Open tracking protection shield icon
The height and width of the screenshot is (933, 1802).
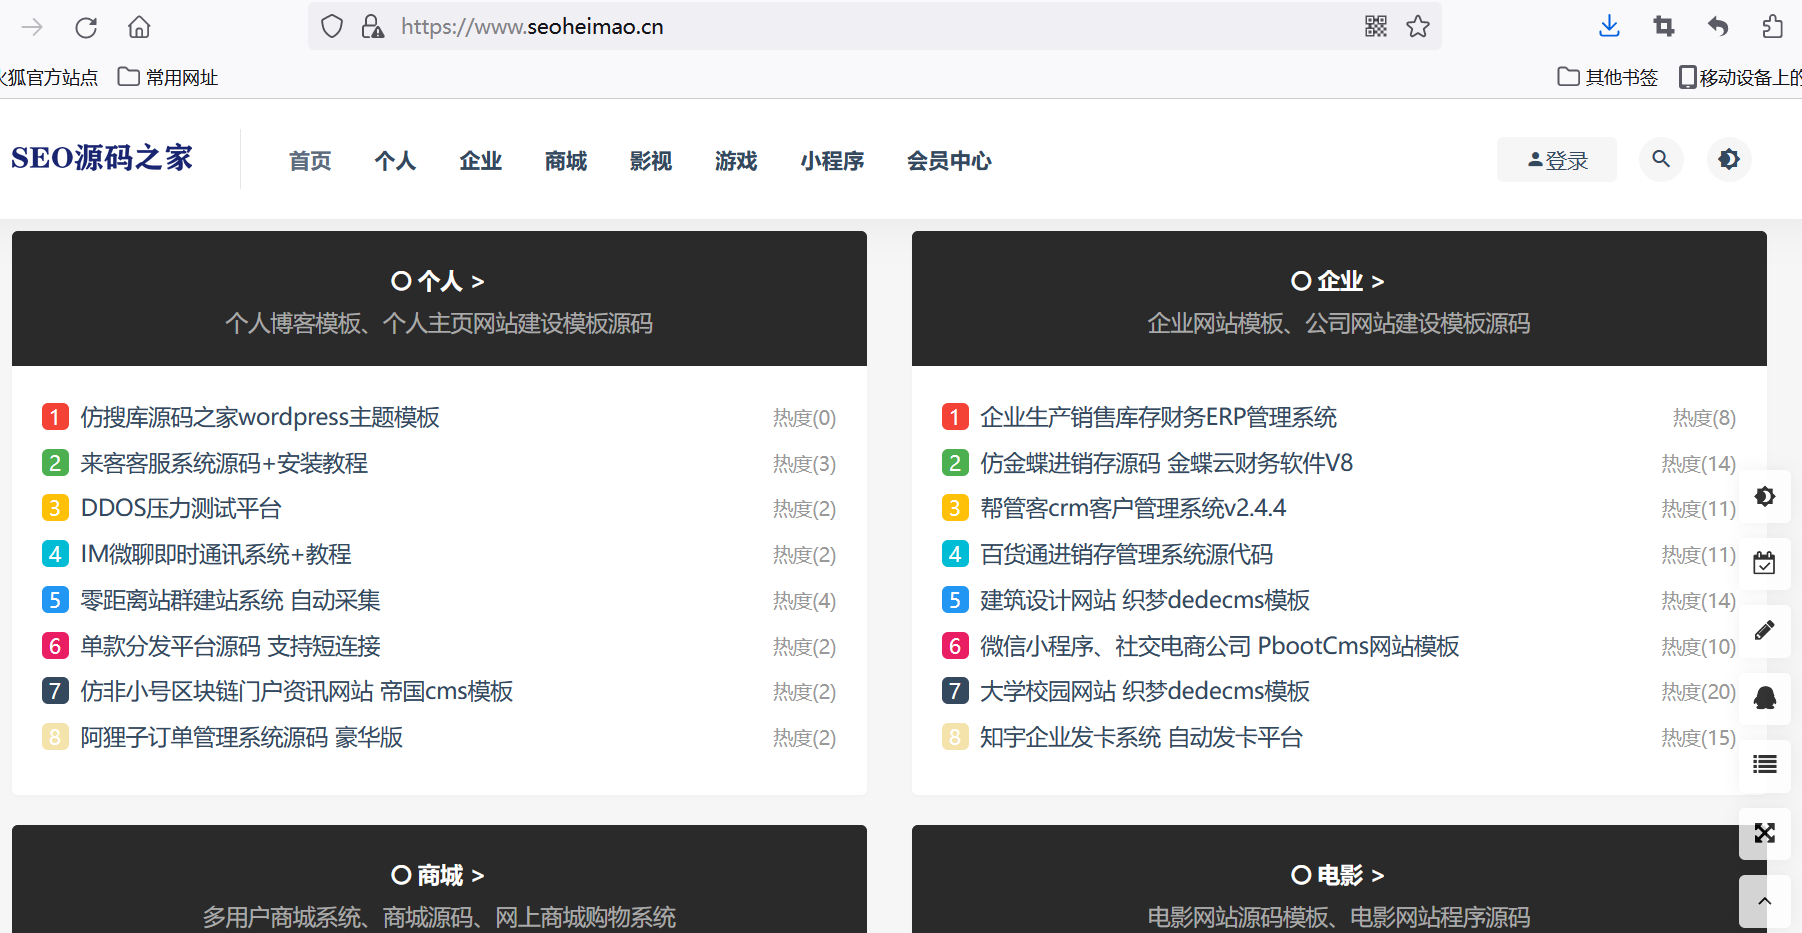(x=332, y=27)
